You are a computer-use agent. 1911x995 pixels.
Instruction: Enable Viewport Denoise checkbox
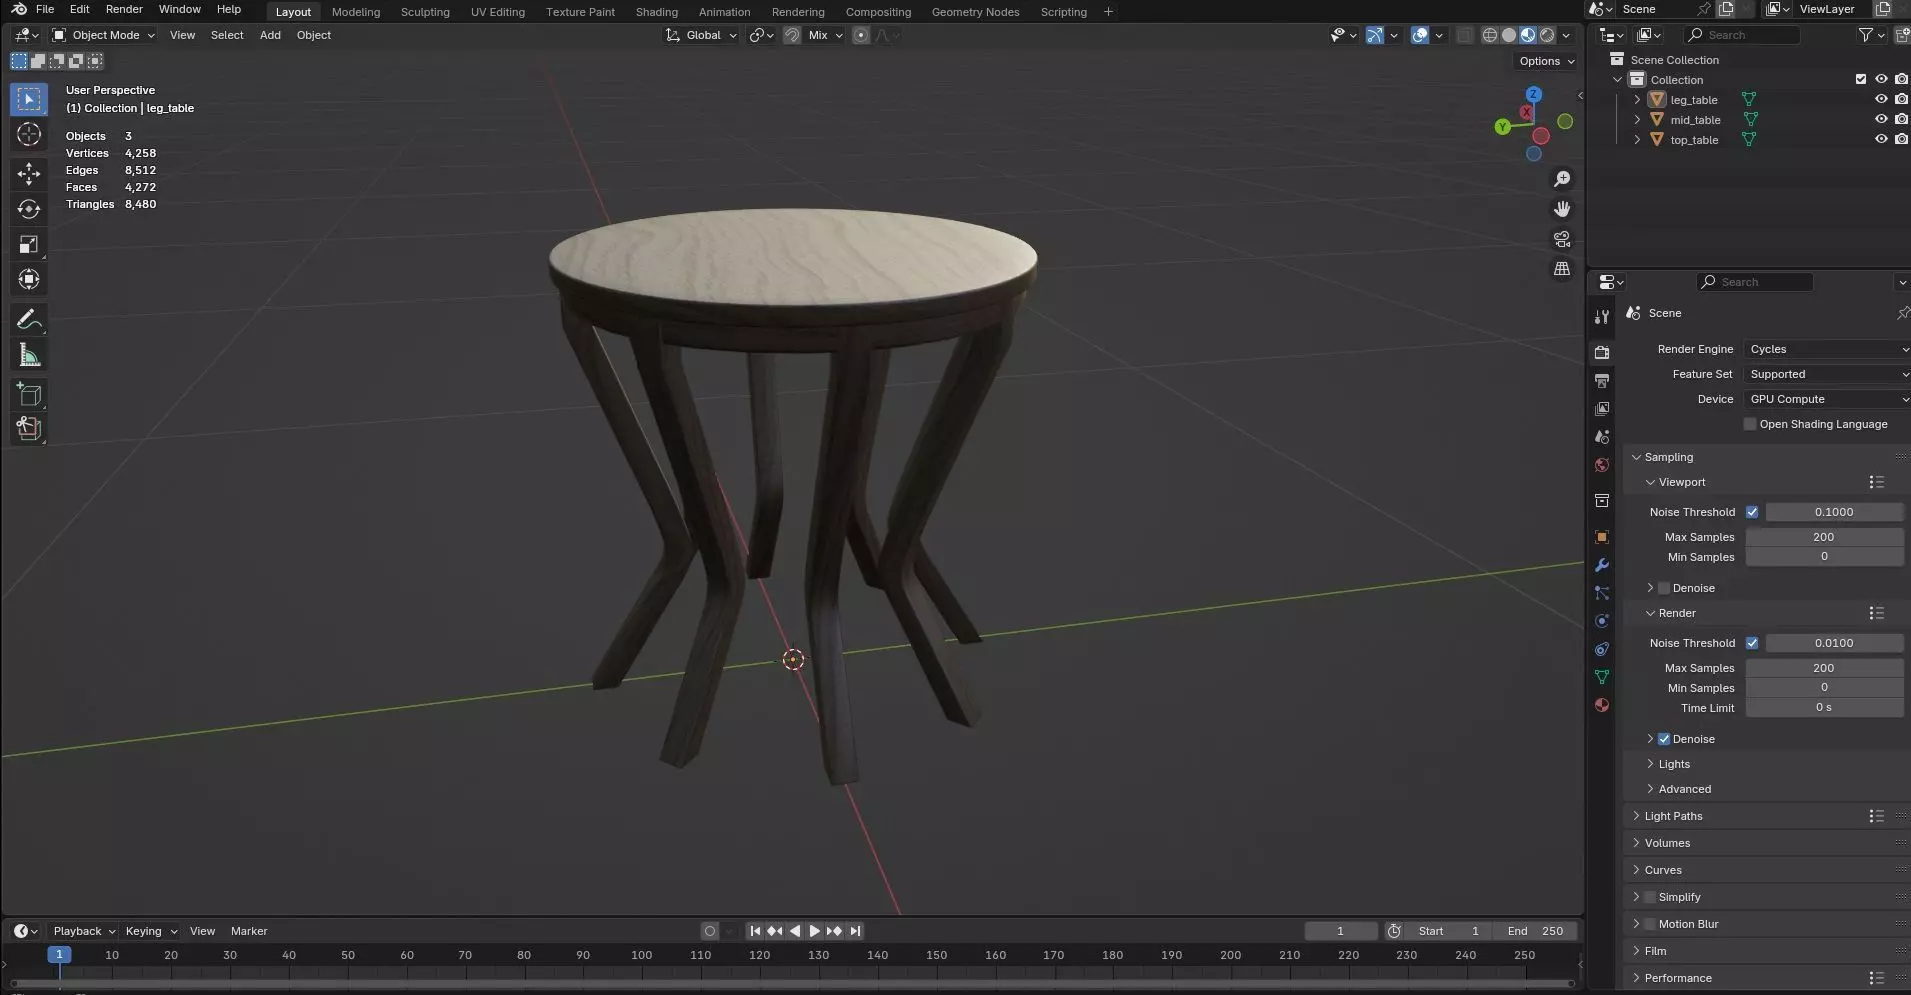(1664, 588)
